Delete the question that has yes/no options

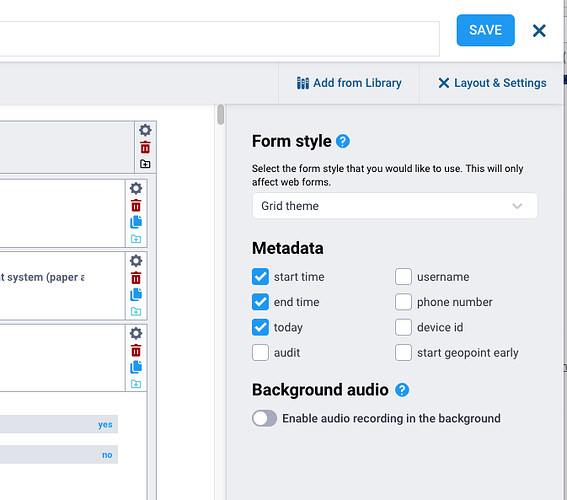pos(136,351)
